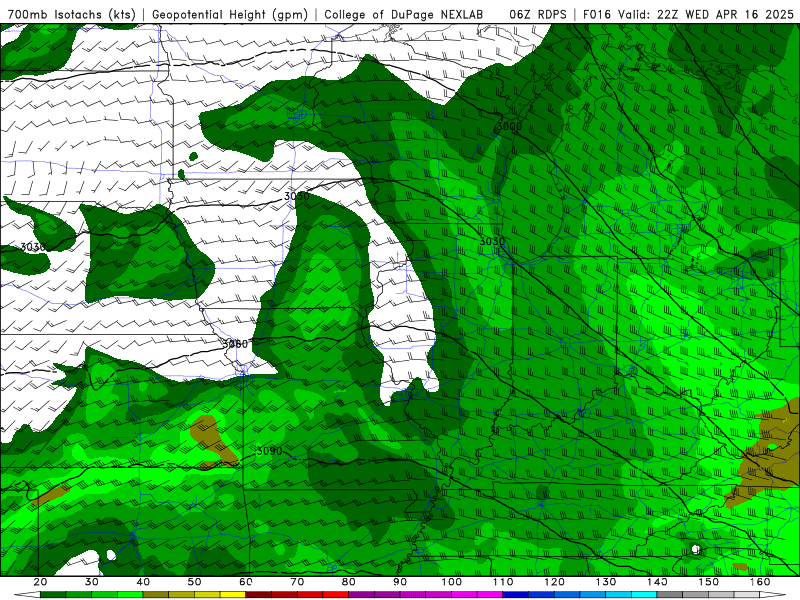The height and width of the screenshot is (600, 800).
Task: Click the 90 kt color scale label
Action: point(400,582)
